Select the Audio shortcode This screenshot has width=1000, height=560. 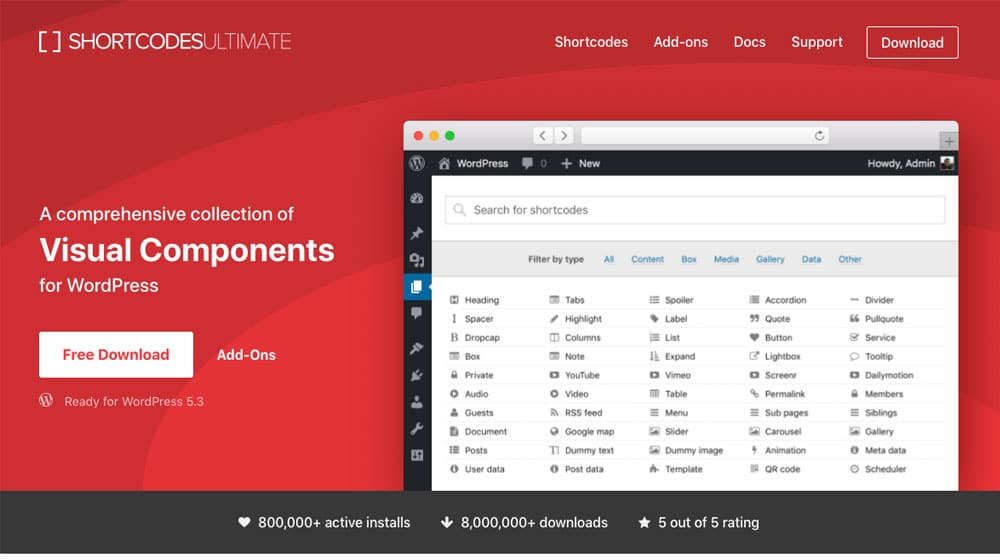(469, 394)
